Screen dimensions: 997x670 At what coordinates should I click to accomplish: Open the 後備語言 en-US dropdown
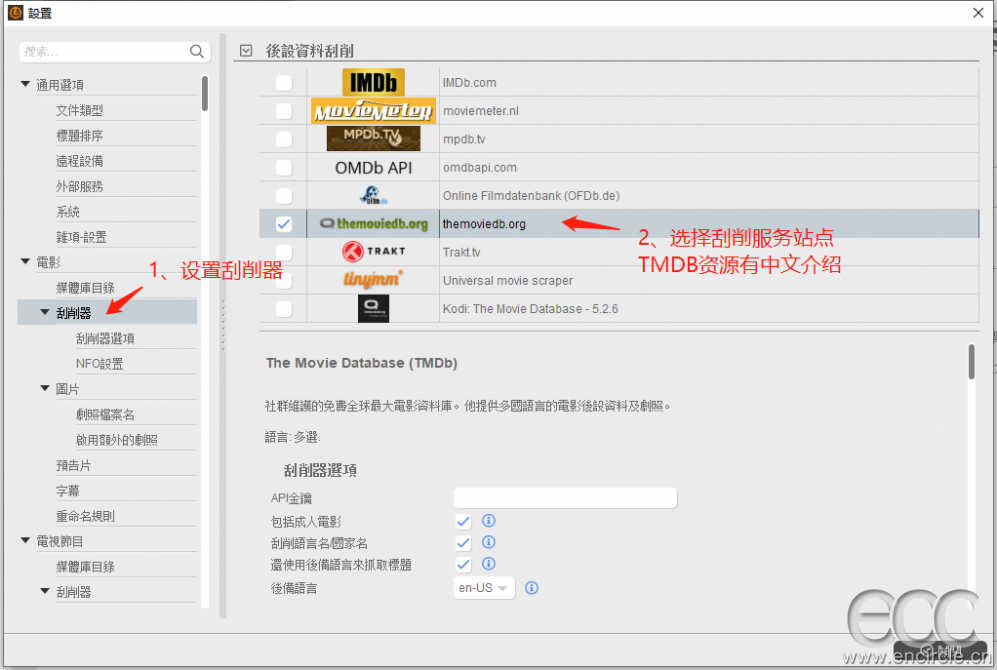484,588
